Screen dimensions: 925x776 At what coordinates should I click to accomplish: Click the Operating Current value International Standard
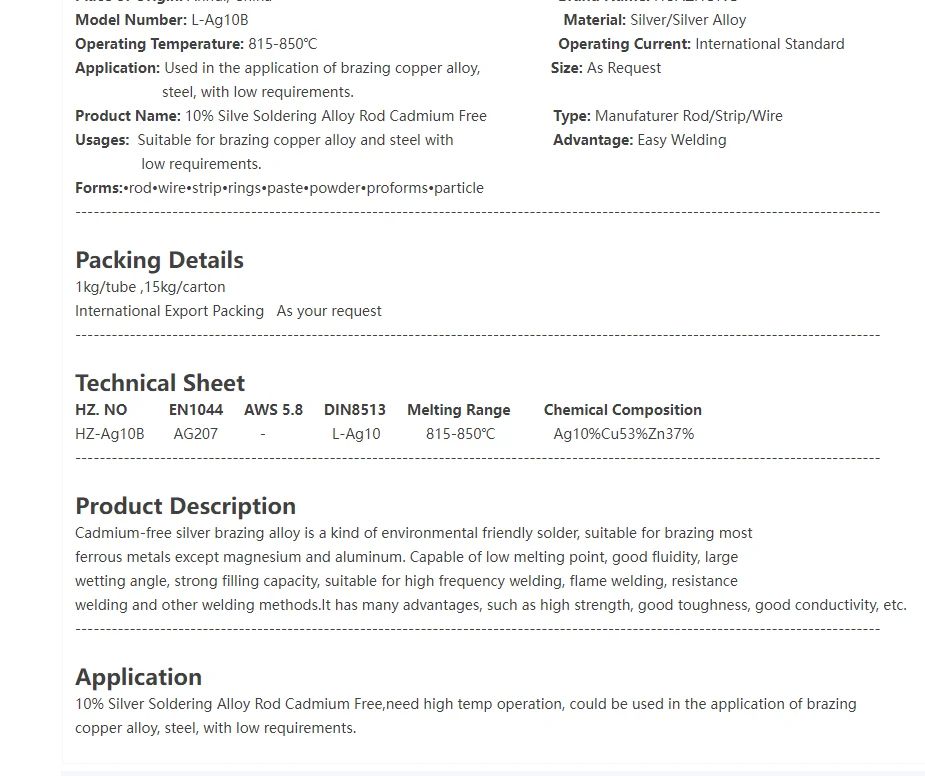point(769,44)
